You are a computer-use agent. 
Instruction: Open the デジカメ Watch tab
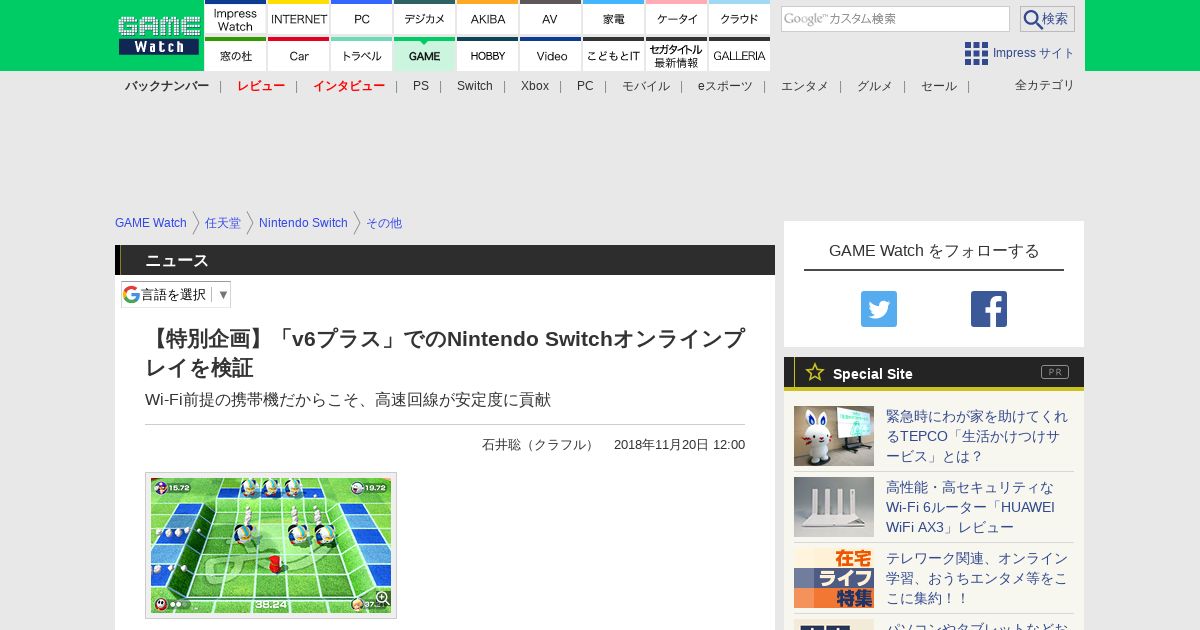coord(424,17)
